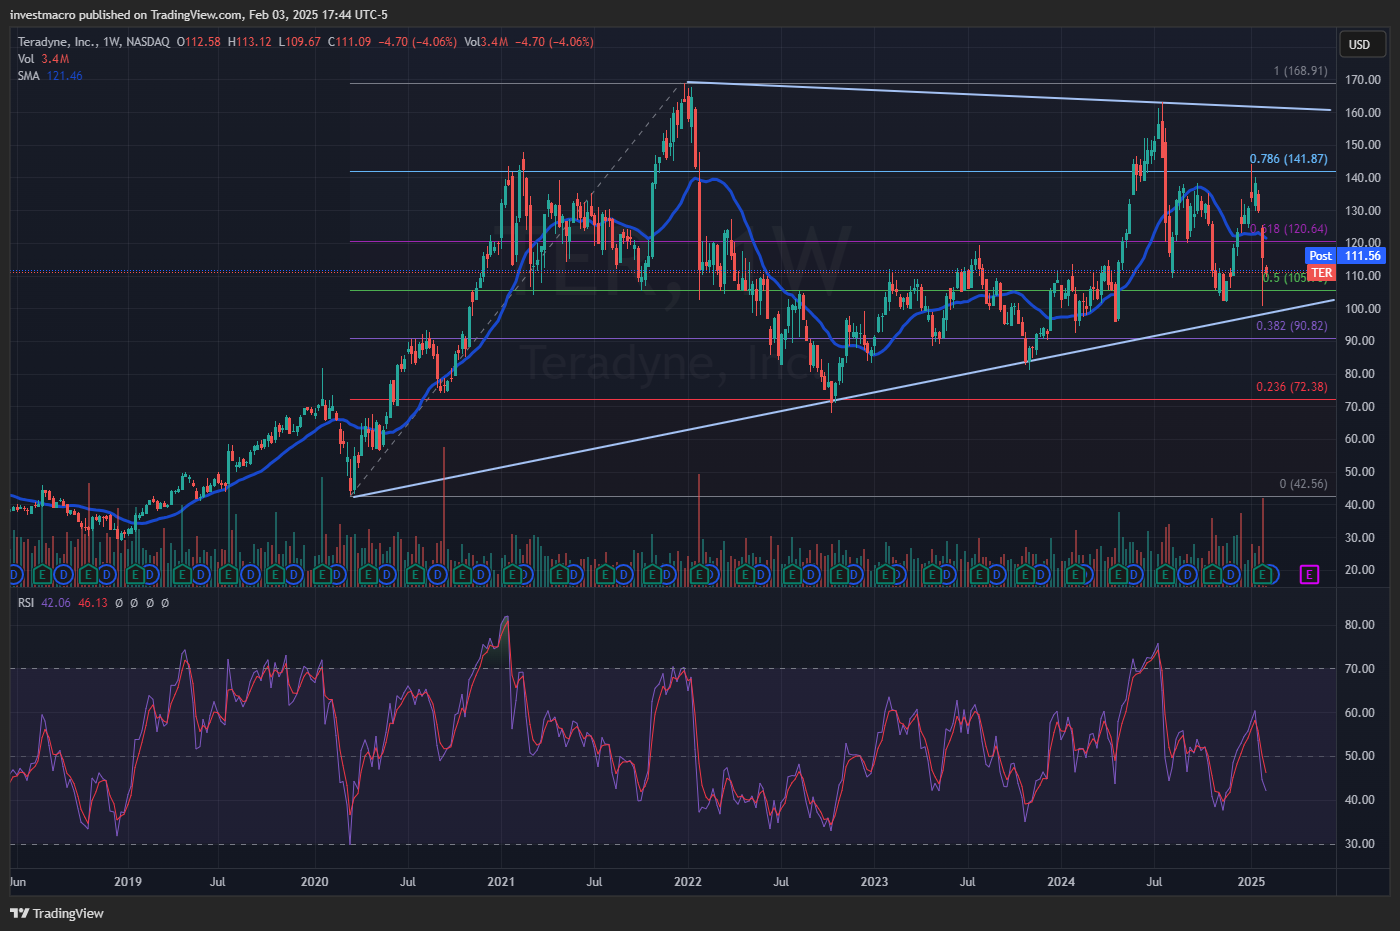Click the 20.00 price axis label
Image resolution: width=1400 pixels, height=931 pixels.
click(x=1360, y=570)
